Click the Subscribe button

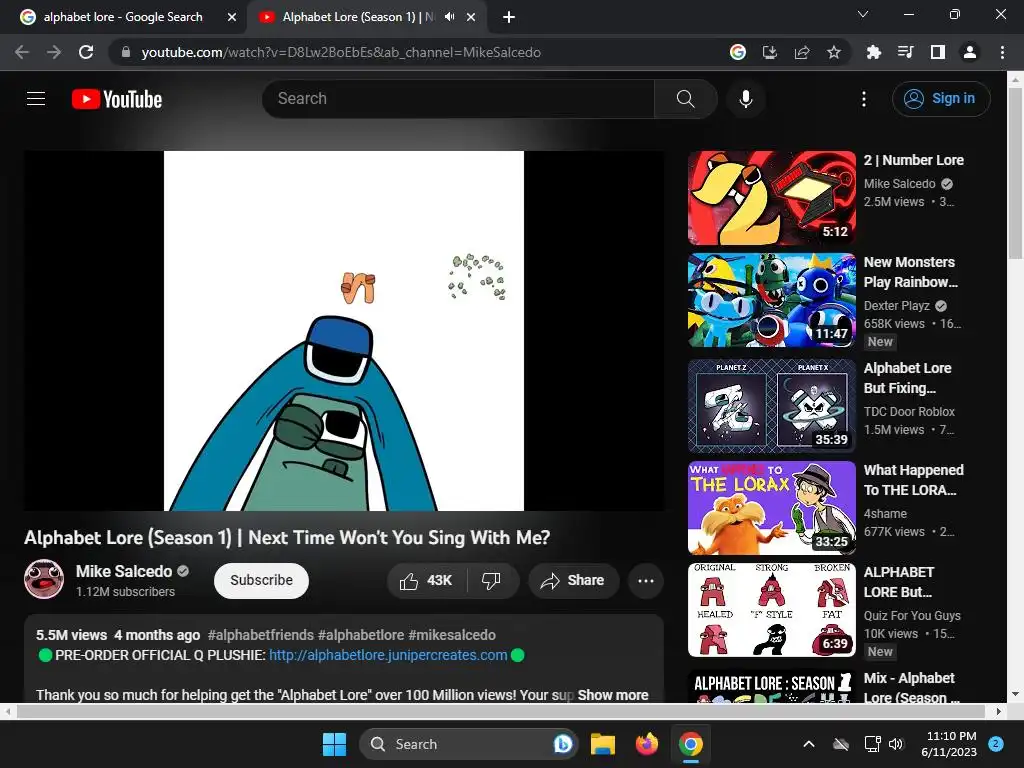pos(261,581)
